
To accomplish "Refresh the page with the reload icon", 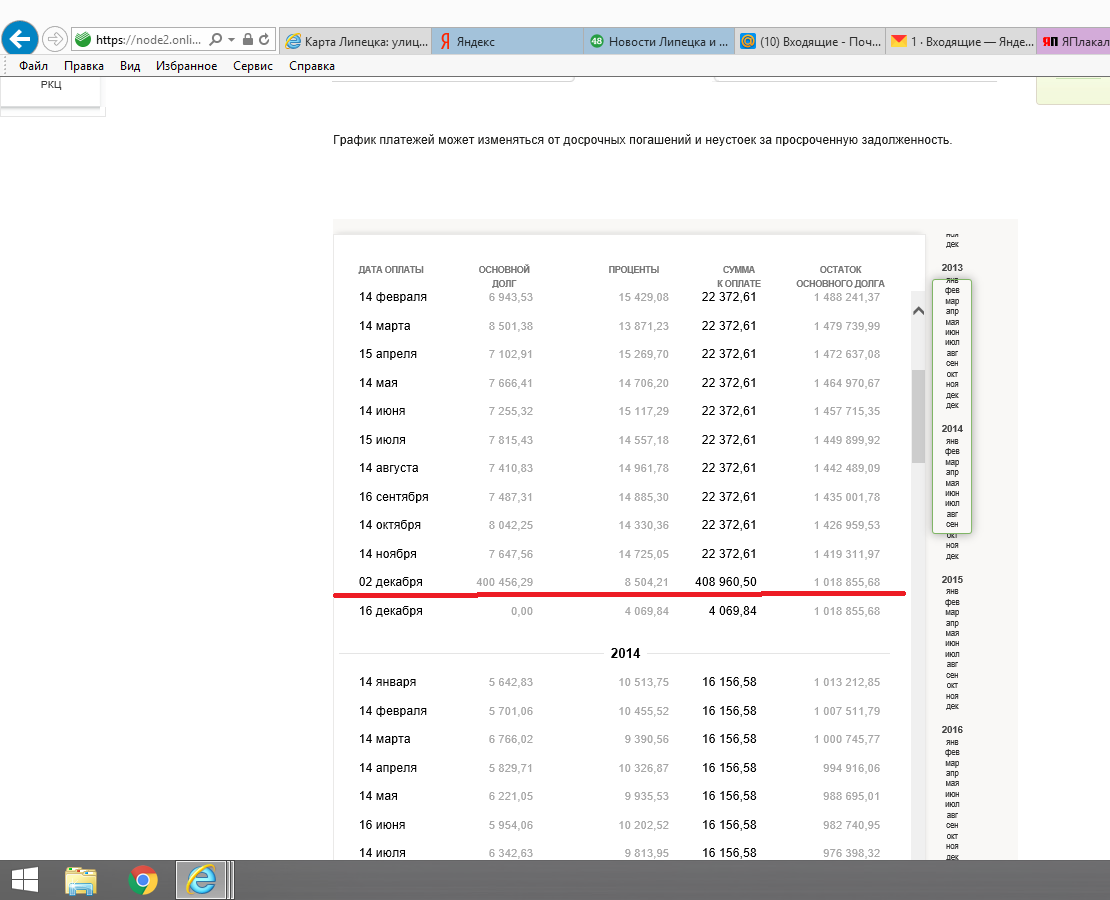I will [x=264, y=40].
